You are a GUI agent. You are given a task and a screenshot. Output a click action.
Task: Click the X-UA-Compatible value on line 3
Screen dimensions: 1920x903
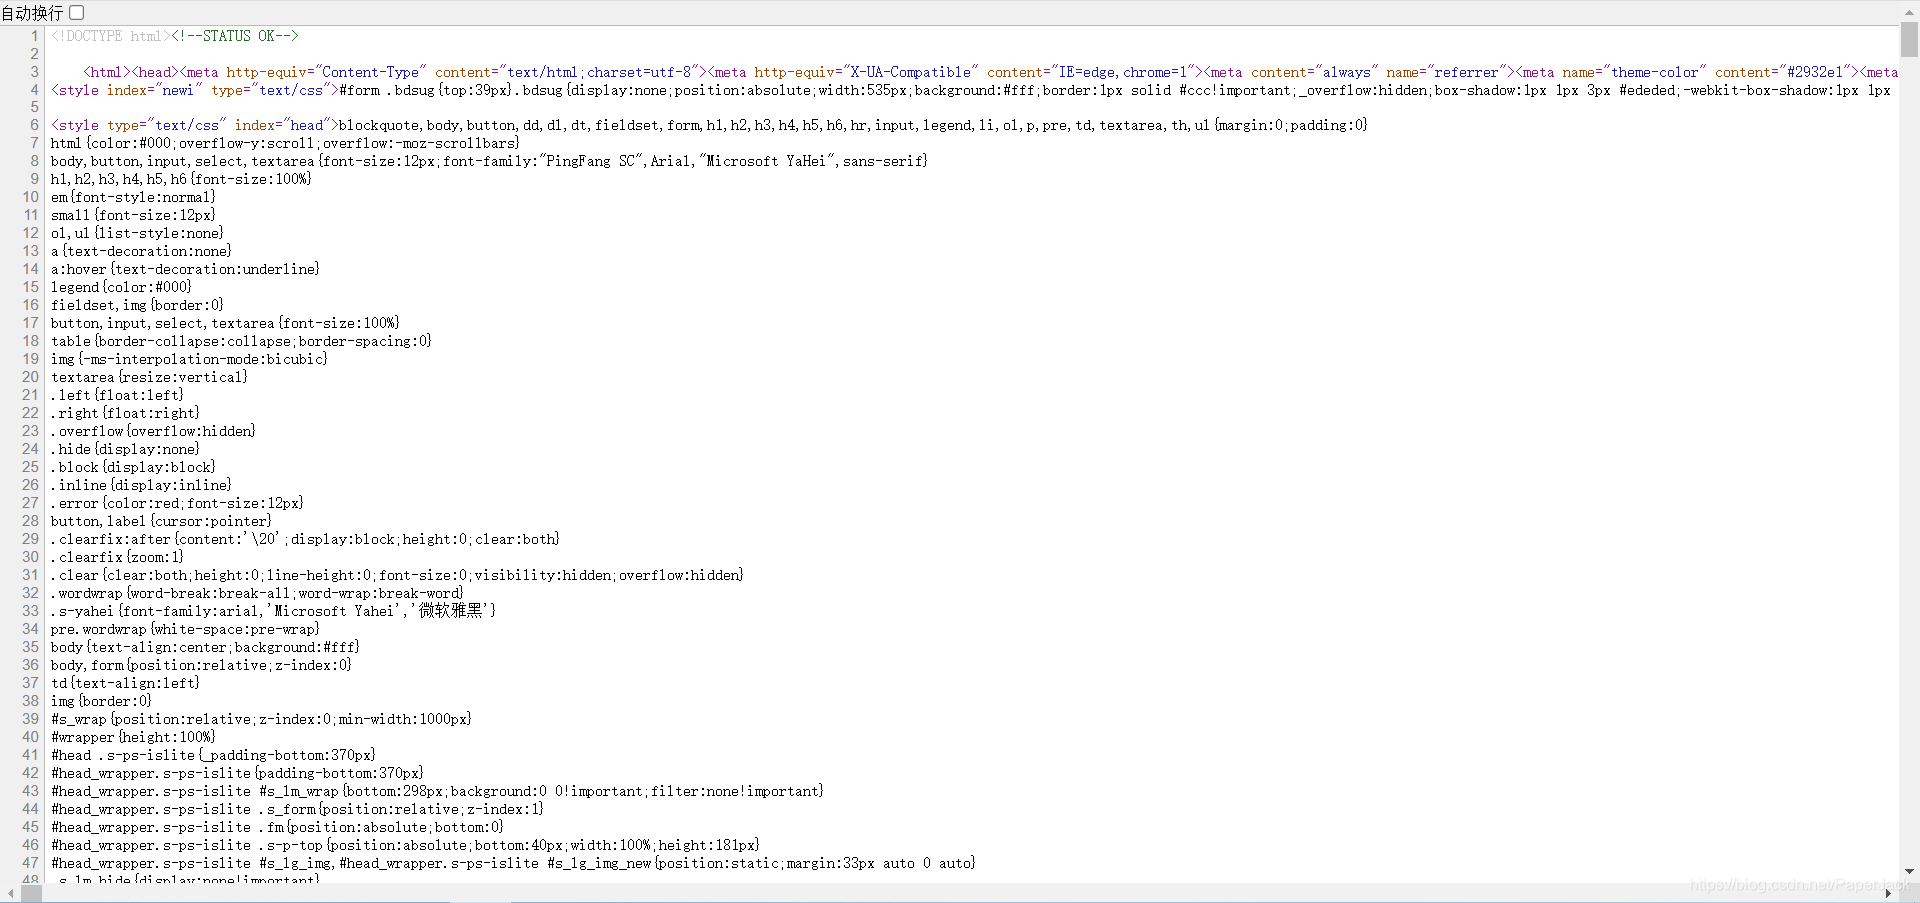click(911, 72)
